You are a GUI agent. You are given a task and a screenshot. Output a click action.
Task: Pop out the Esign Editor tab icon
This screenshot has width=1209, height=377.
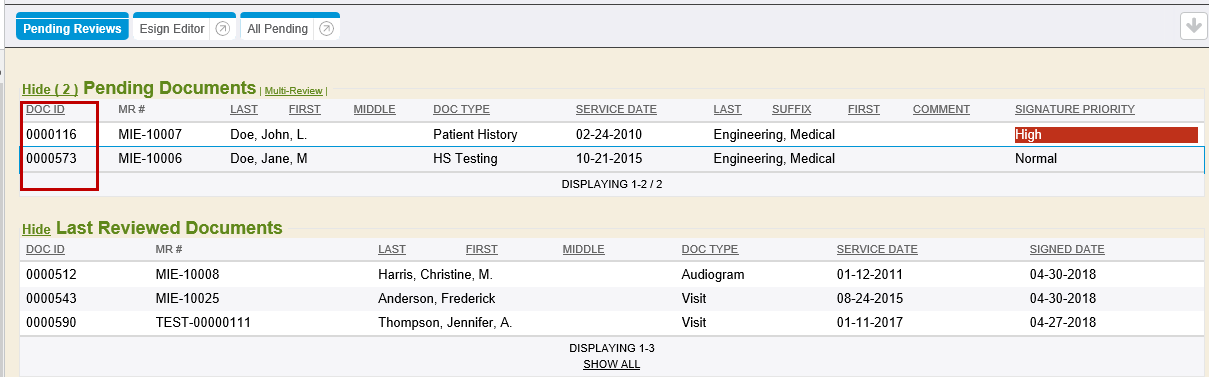point(223,29)
